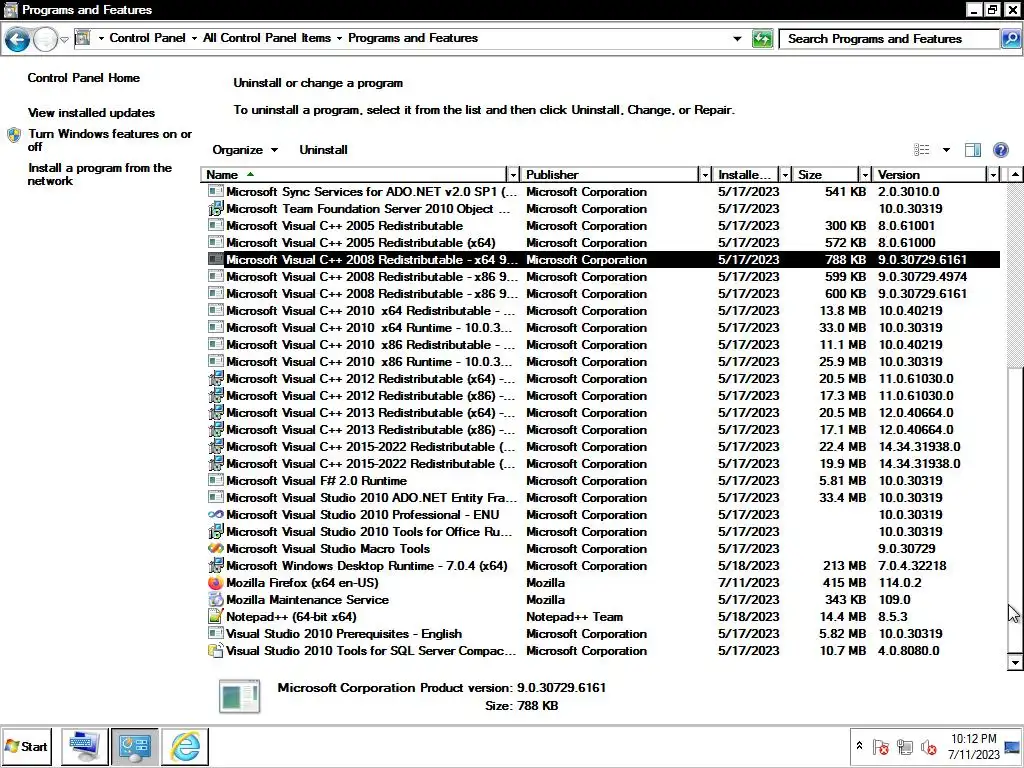Open the recent pages dropdown arrow
1024x768 pixels.
[64, 39]
